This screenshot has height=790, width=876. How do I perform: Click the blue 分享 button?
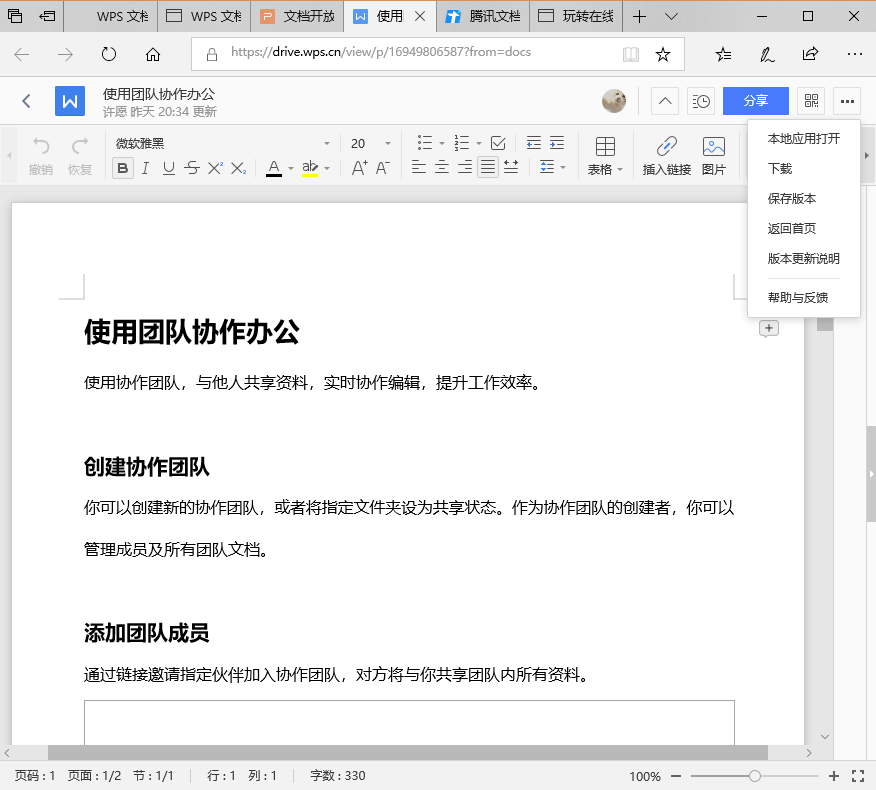pos(755,101)
